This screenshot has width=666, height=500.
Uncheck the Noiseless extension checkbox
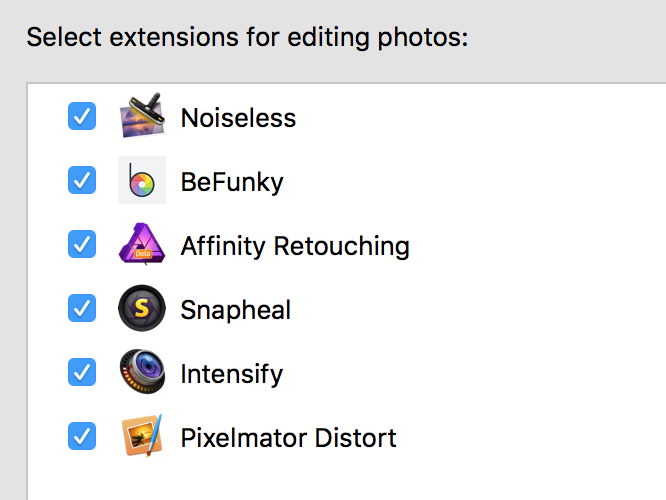[82, 117]
